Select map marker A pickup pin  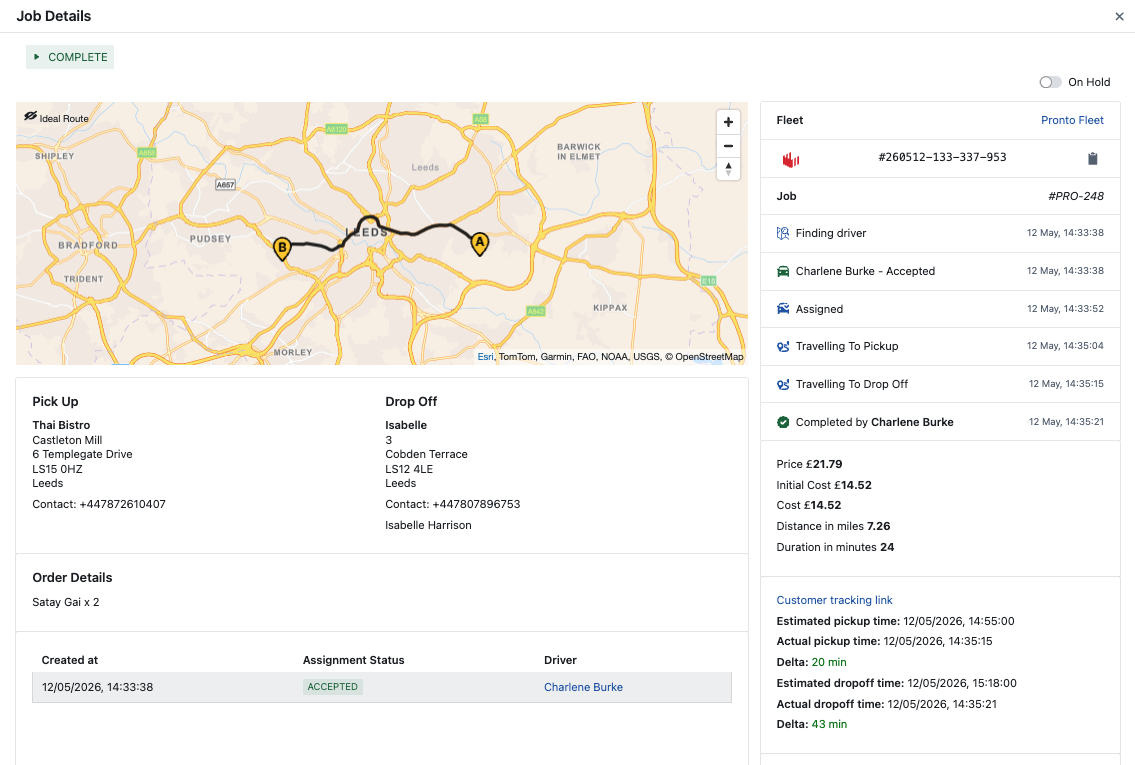pyautogui.click(x=479, y=244)
